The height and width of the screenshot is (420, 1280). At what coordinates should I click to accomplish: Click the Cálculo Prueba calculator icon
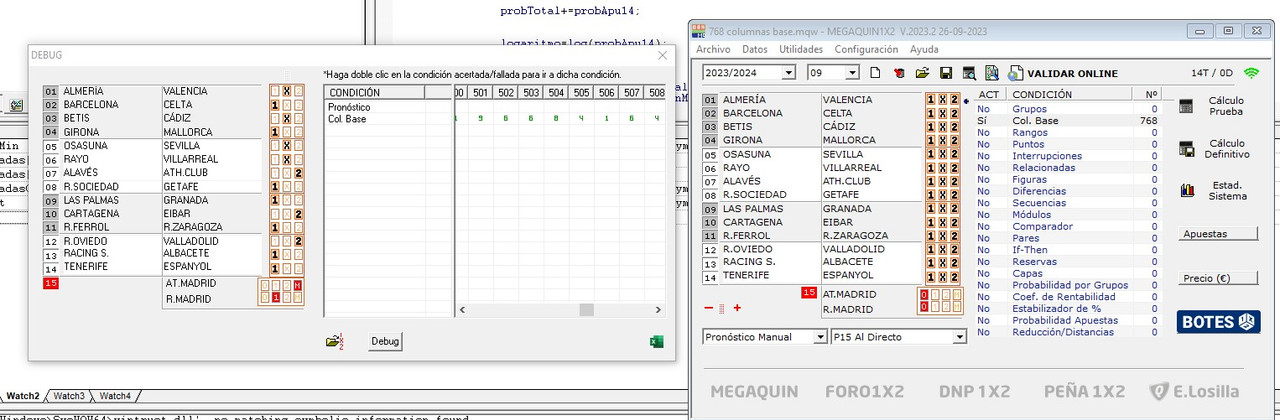pyautogui.click(x=1187, y=107)
